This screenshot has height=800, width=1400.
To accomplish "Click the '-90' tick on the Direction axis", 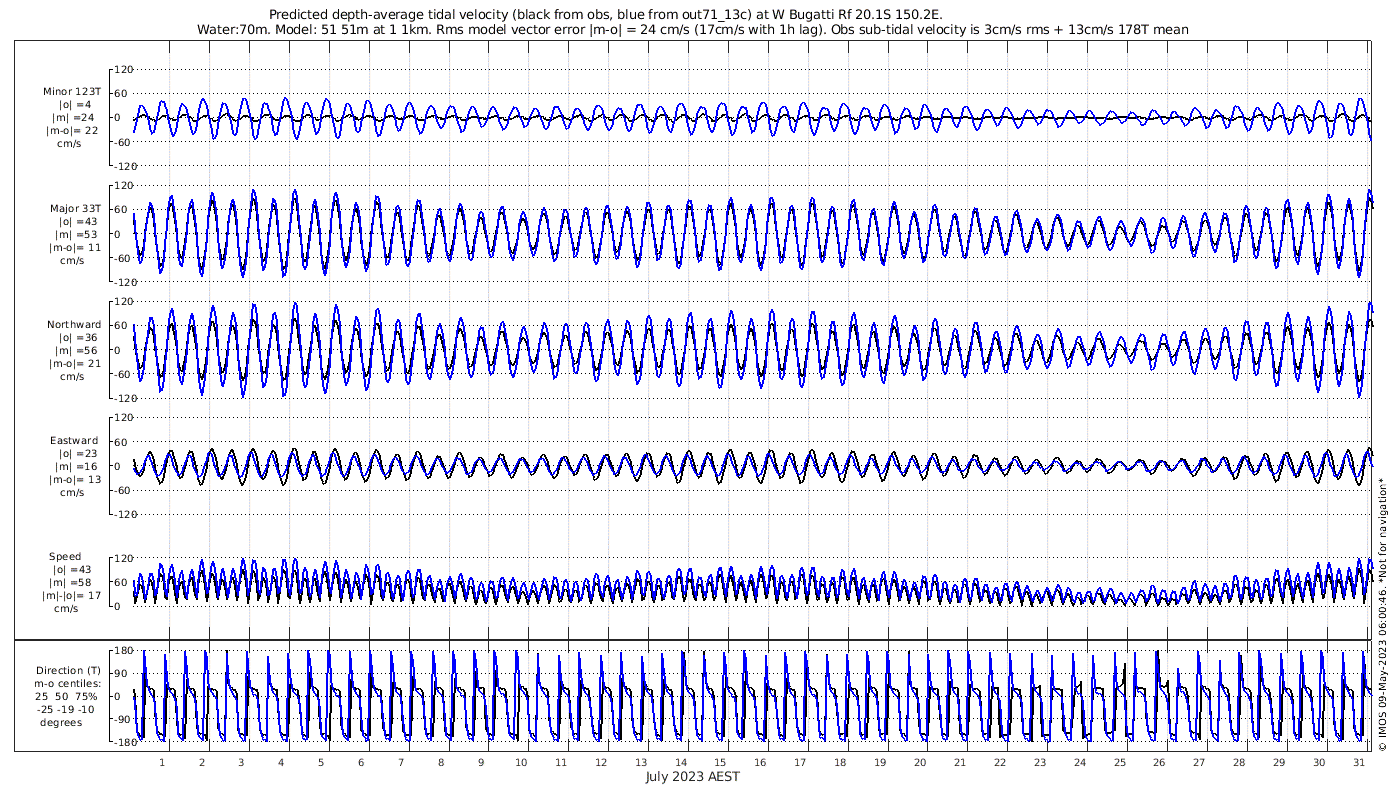I will point(125,720).
